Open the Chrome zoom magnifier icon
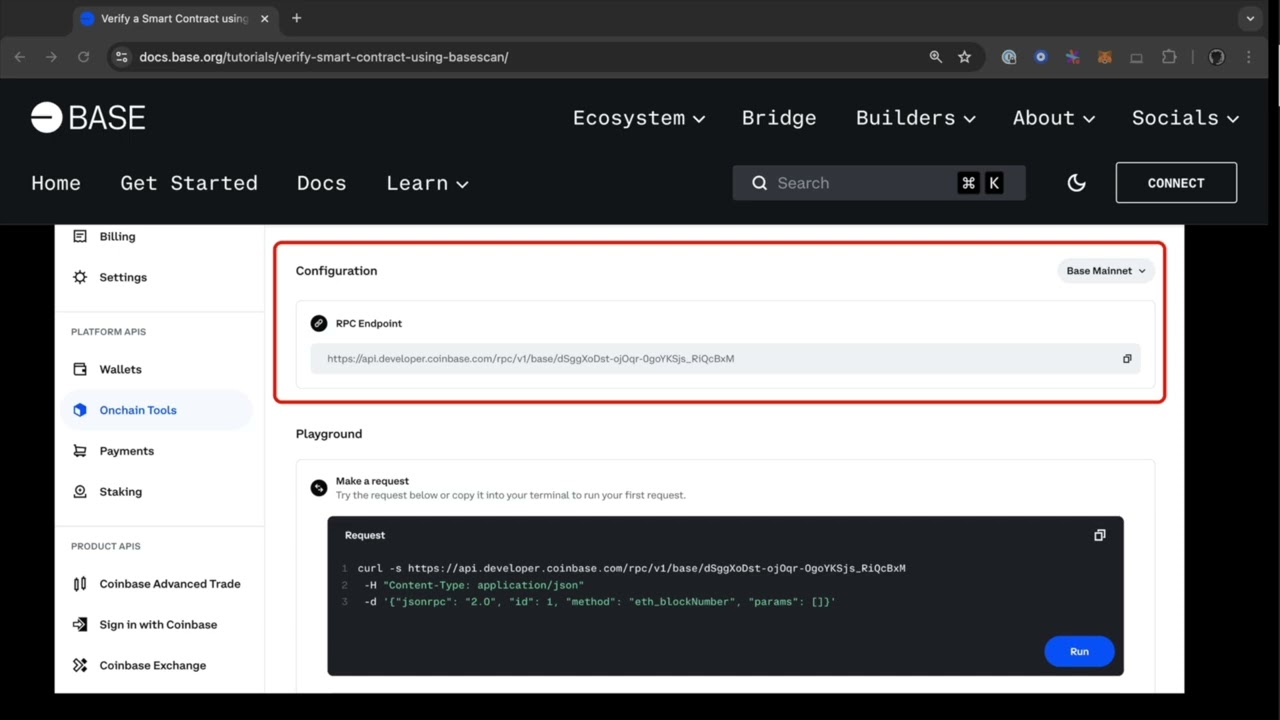Image resolution: width=1280 pixels, height=720 pixels. point(936,57)
